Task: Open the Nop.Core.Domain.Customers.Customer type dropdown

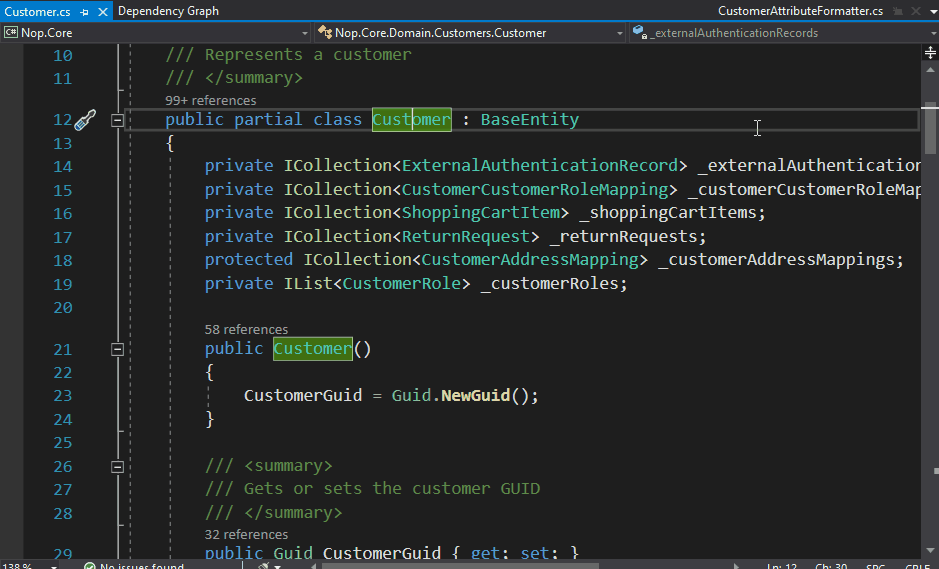Action: click(620, 33)
